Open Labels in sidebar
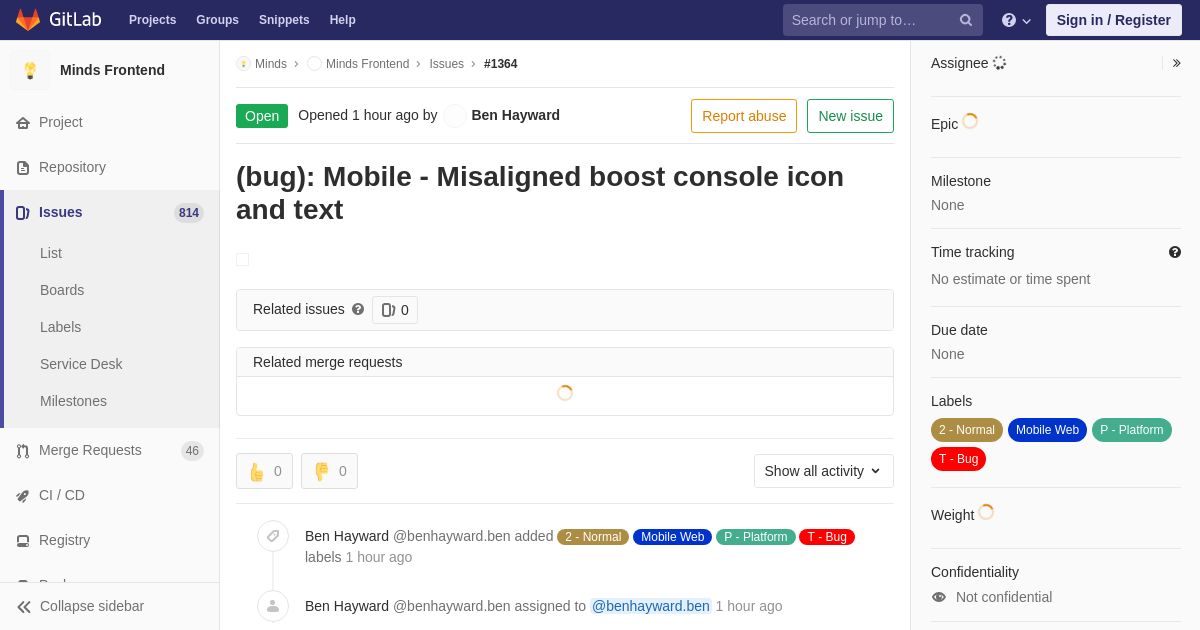This screenshot has width=1200, height=630. 60,327
